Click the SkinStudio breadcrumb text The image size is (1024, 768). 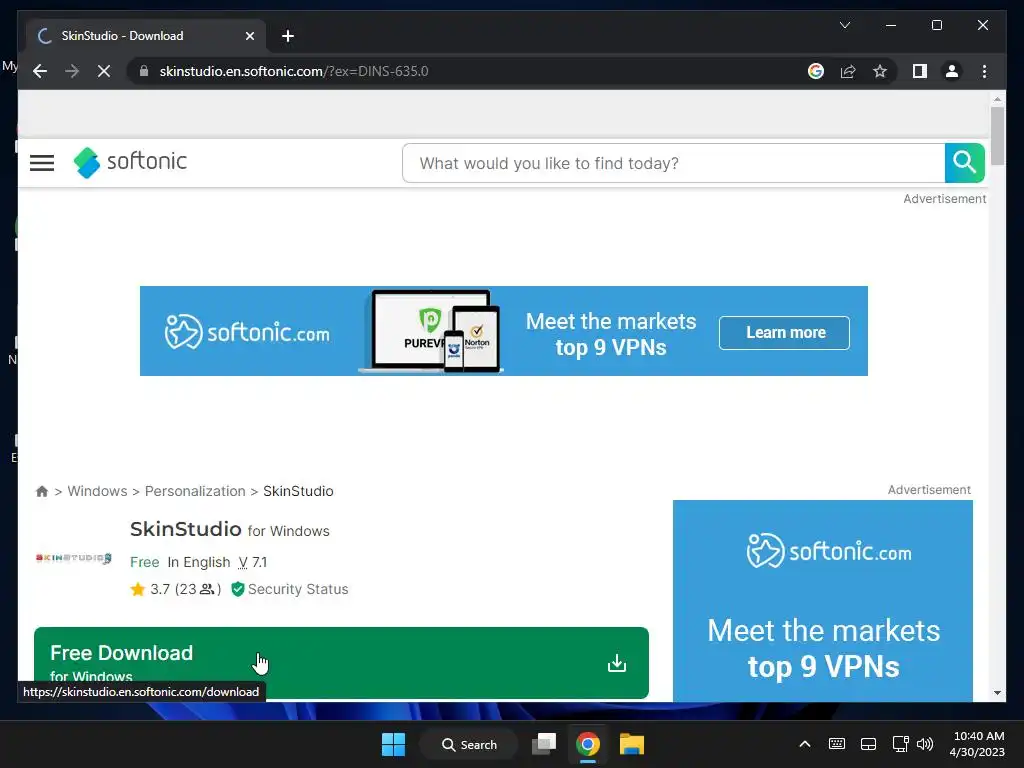coord(298,491)
